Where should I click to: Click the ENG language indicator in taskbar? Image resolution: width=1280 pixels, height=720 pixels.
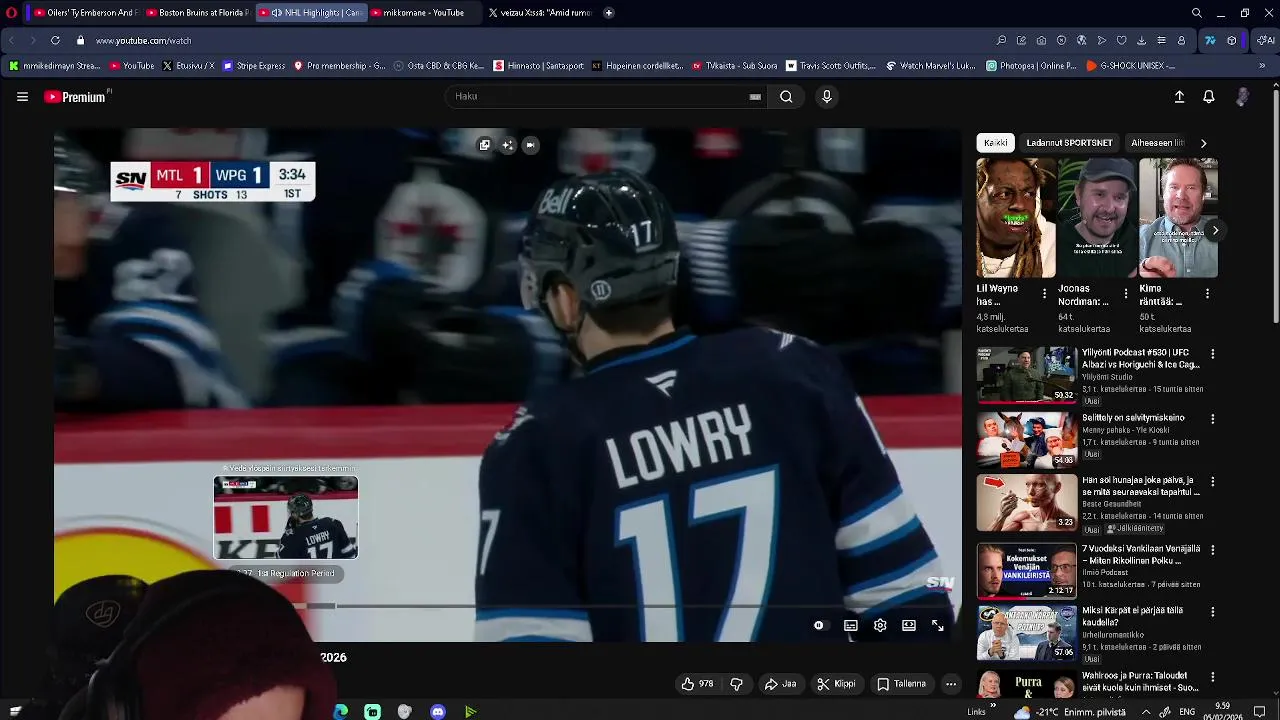click(1187, 712)
